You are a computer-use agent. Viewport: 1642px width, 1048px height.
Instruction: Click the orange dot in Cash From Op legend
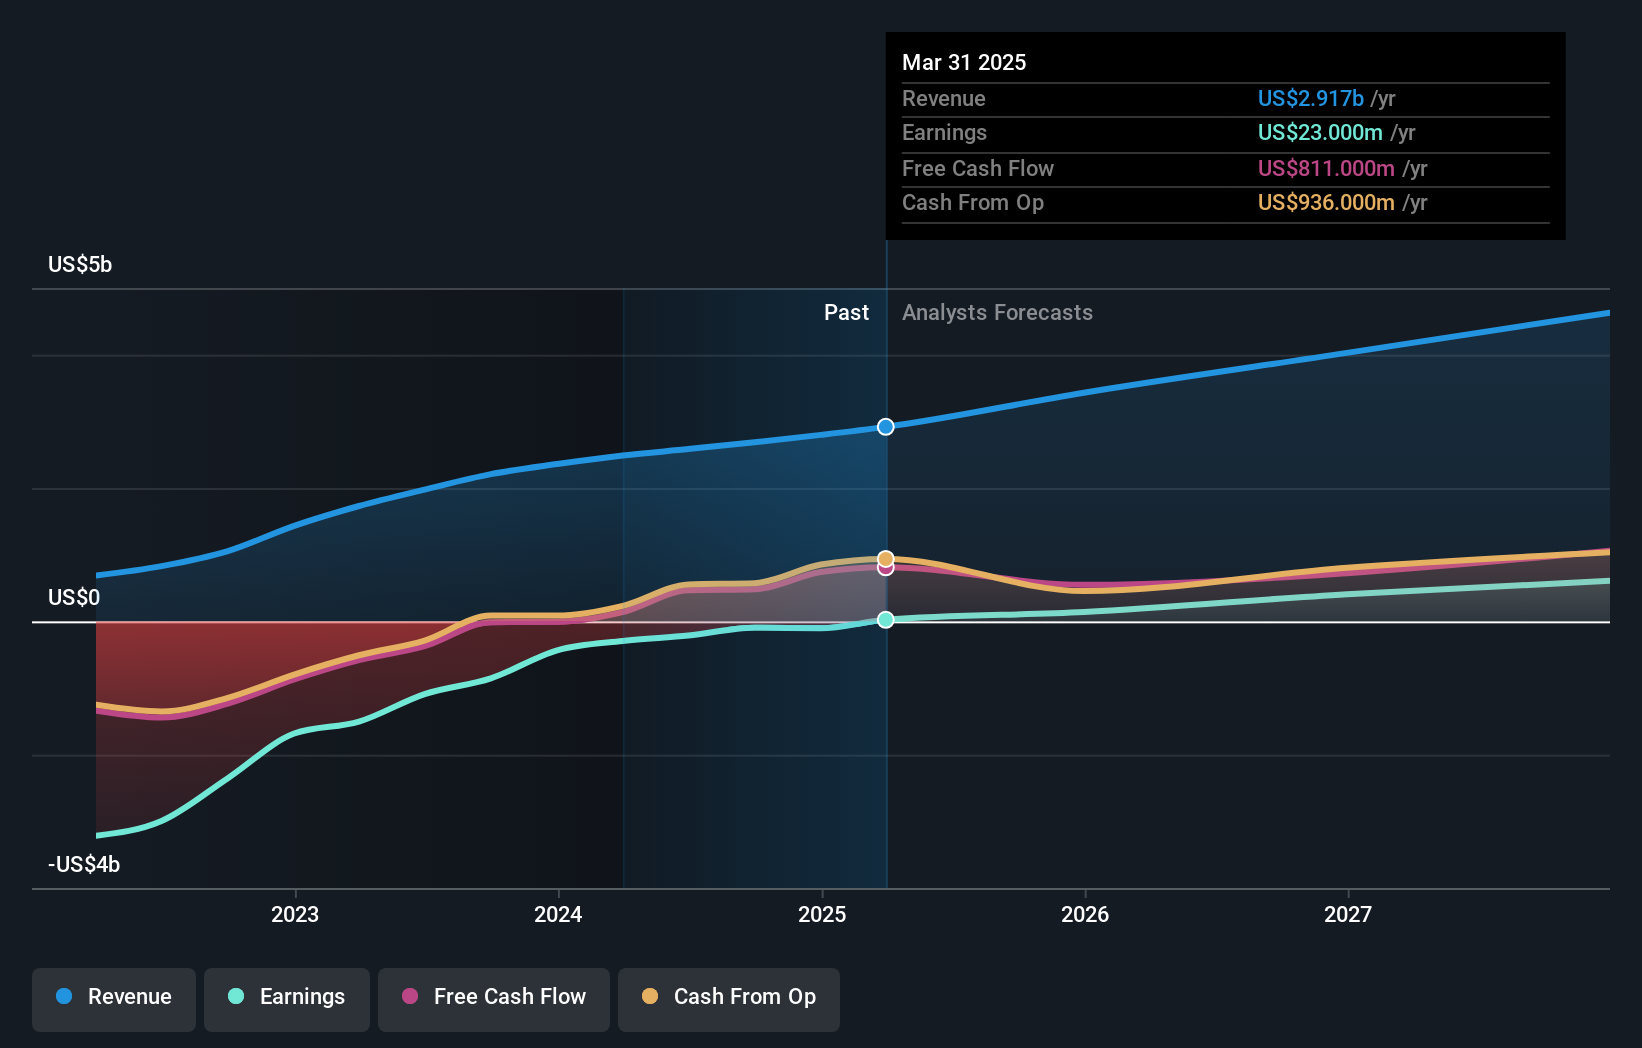pos(650,996)
